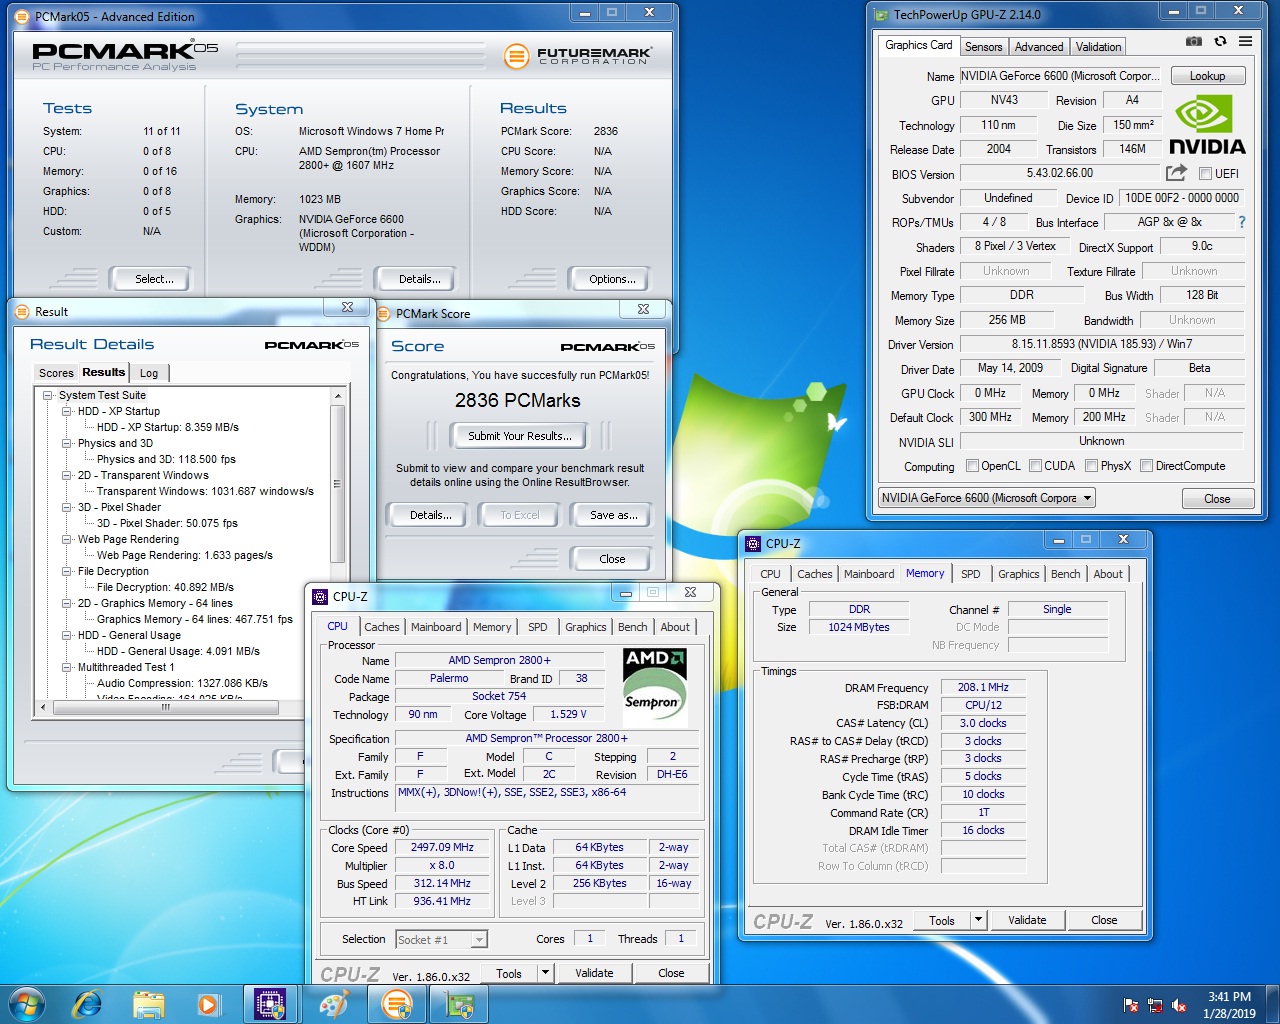Click the Result Details vertical scrollbar thumb
This screenshot has height=1024, width=1280.
tap(338, 484)
